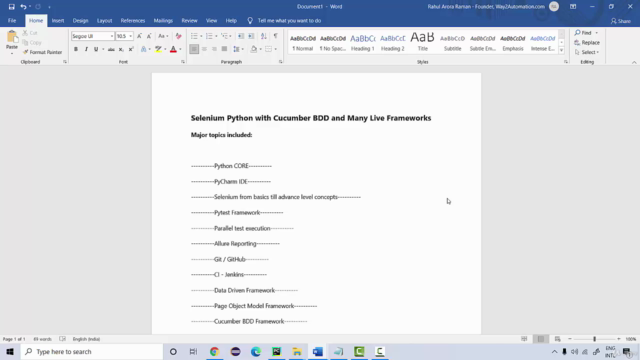Image resolution: width=640 pixels, height=360 pixels.
Task: Apply the yellow text highlight color
Action: 158,49
